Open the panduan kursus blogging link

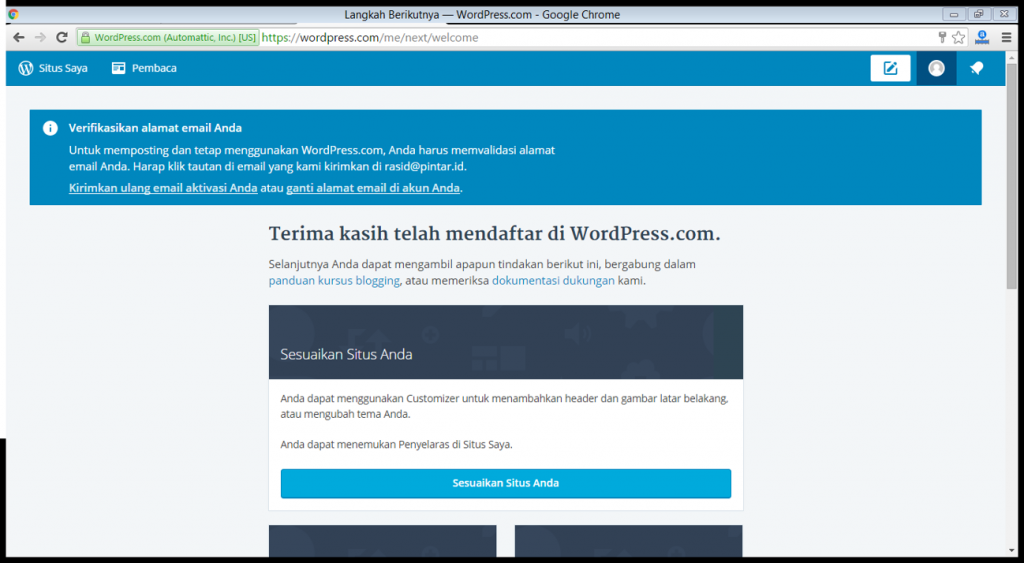pyautogui.click(x=334, y=281)
